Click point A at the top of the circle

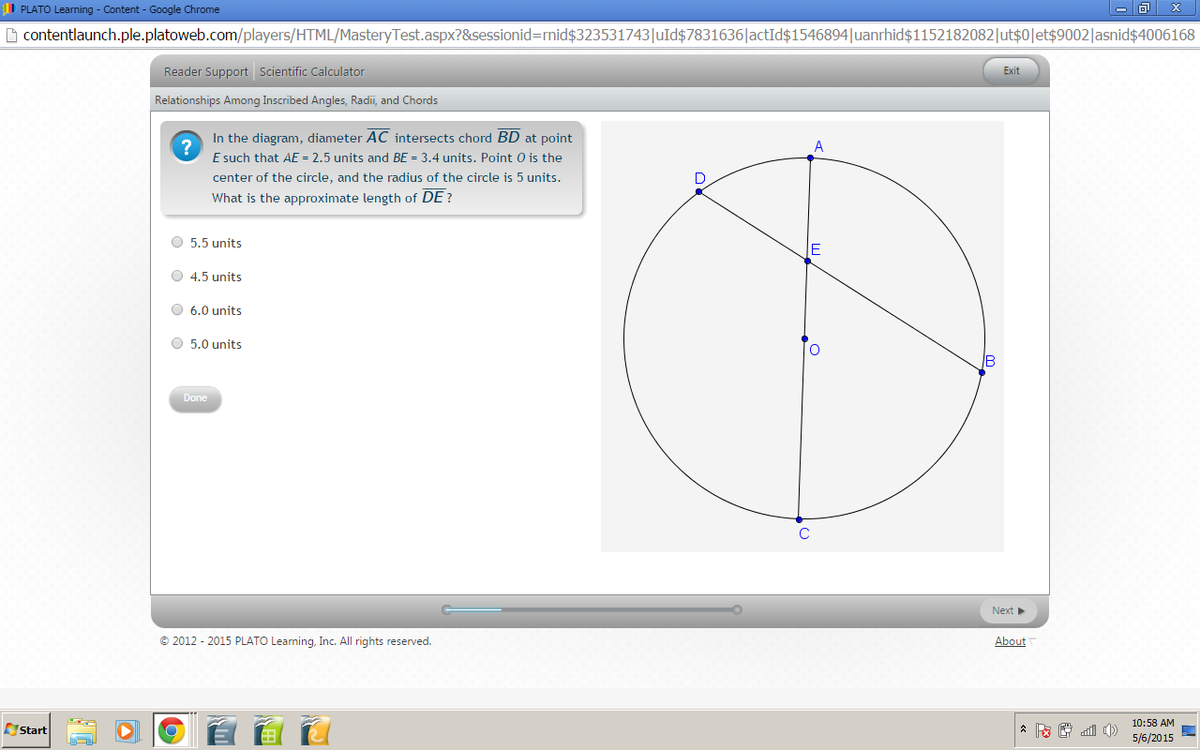(x=811, y=157)
